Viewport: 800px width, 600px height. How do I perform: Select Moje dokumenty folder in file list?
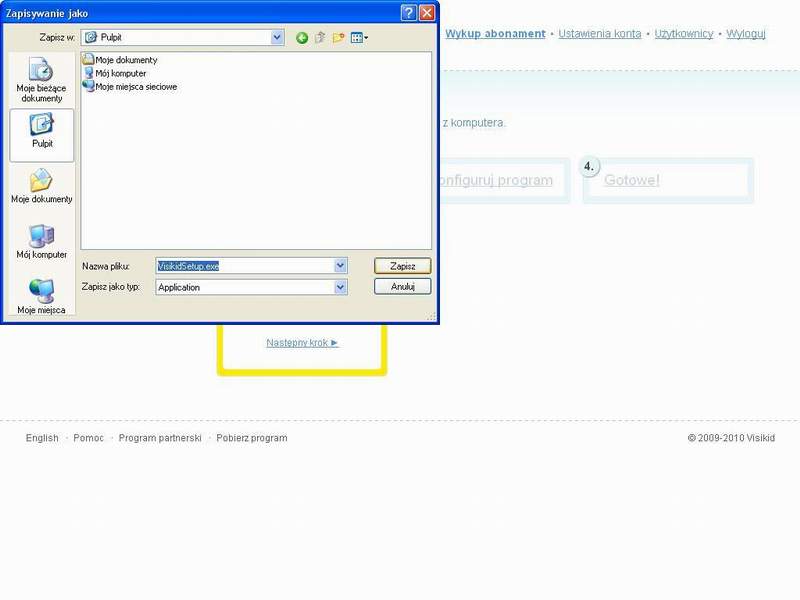pyautogui.click(x=120, y=60)
